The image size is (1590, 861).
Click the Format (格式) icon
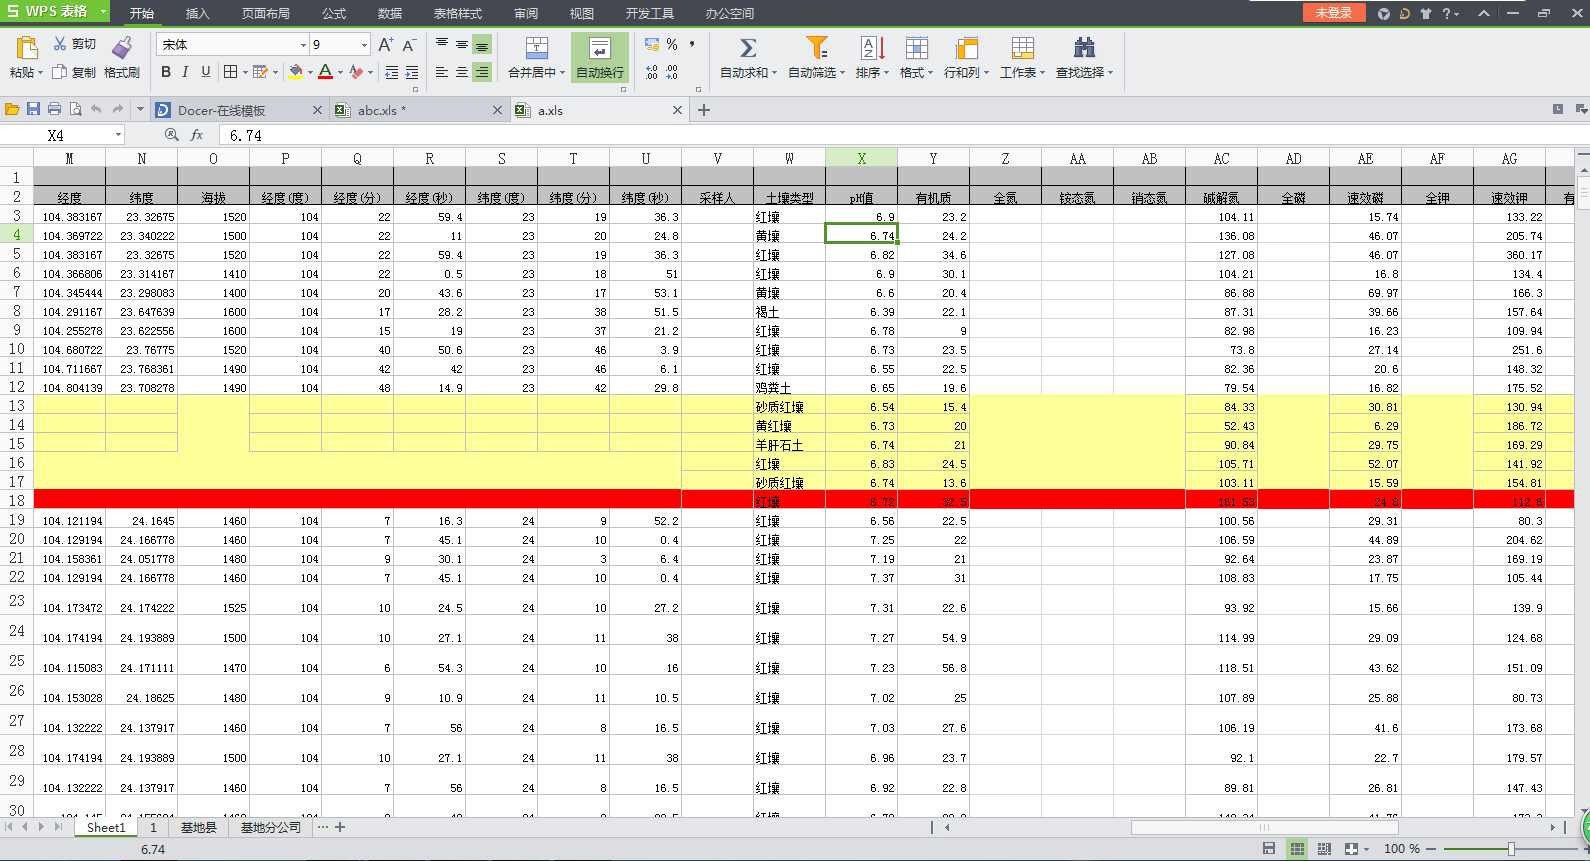(x=916, y=48)
